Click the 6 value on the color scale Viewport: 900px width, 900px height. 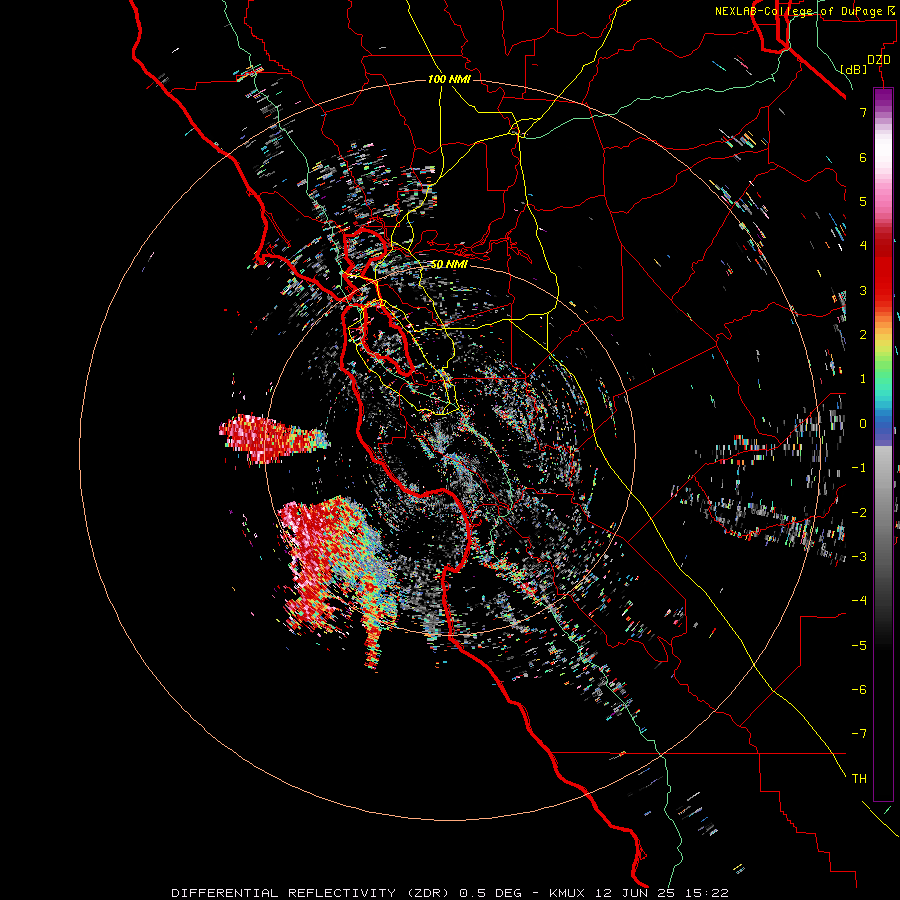click(863, 157)
